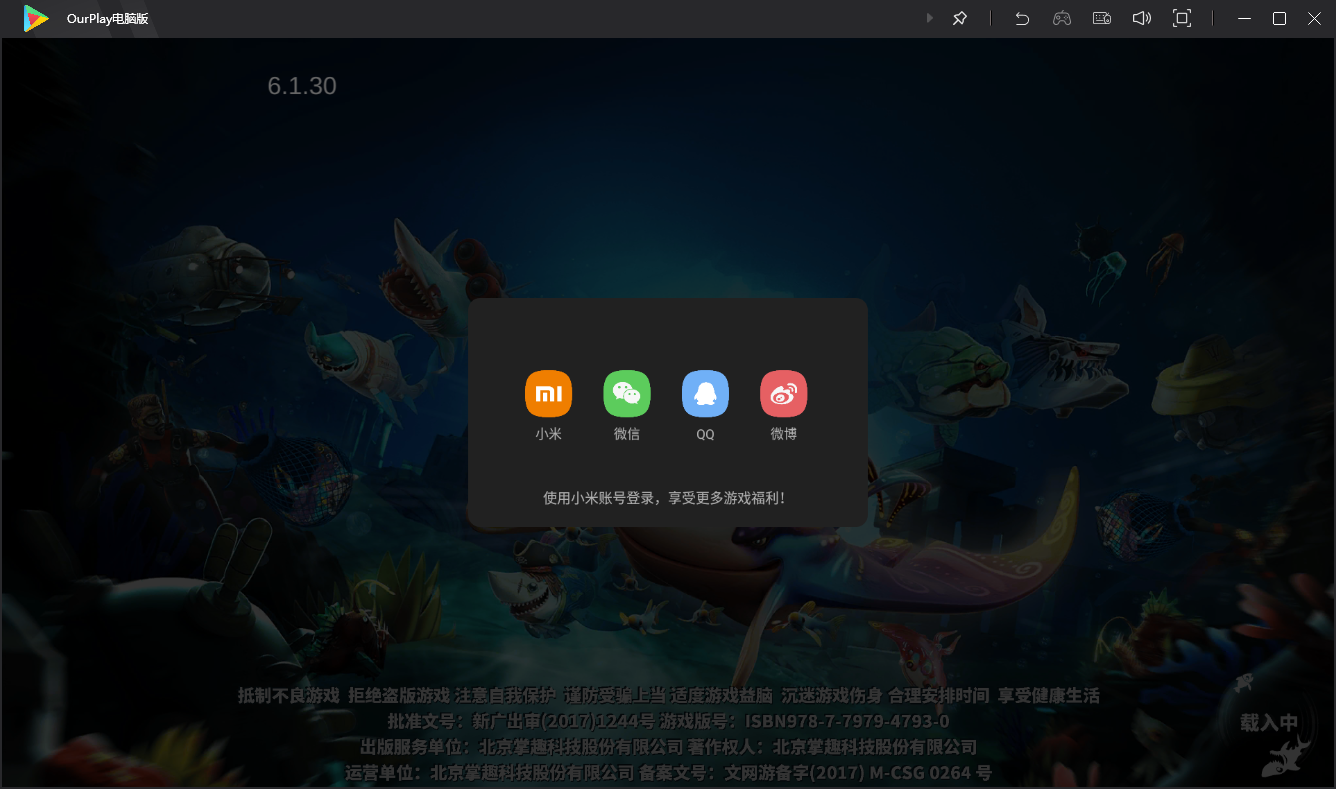Click the text 使用小米账号登录，享受更多游戏福利!
Viewport: 1336px width, 789px height.
[665, 497]
